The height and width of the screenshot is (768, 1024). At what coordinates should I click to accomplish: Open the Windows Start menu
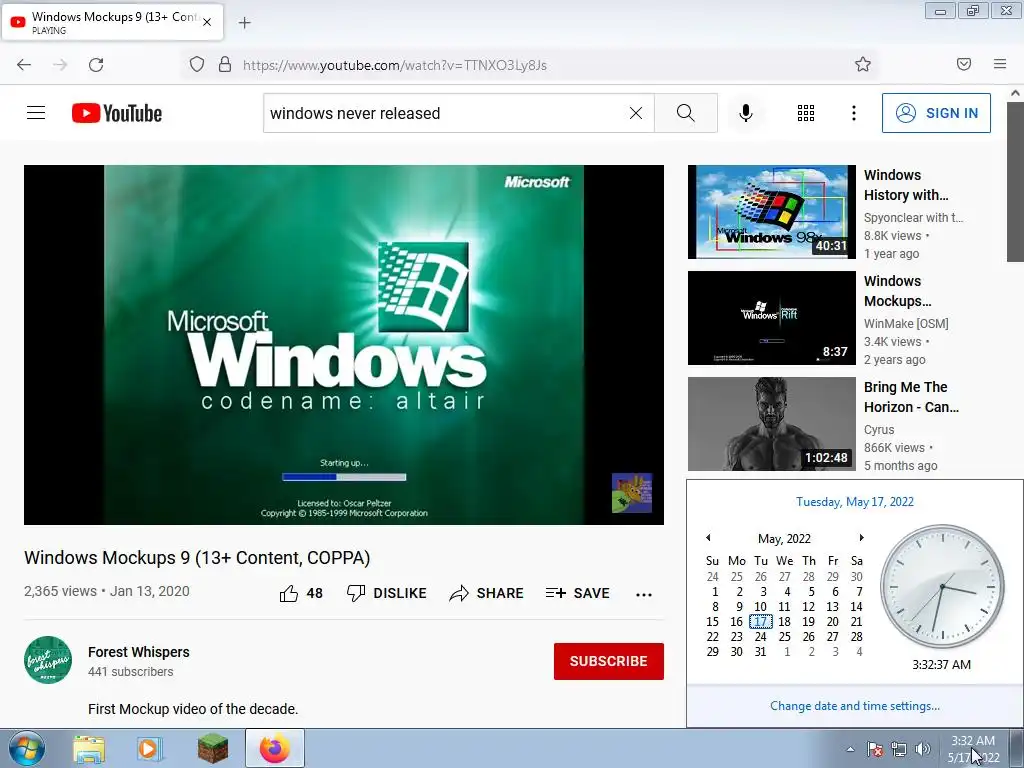click(x=27, y=748)
